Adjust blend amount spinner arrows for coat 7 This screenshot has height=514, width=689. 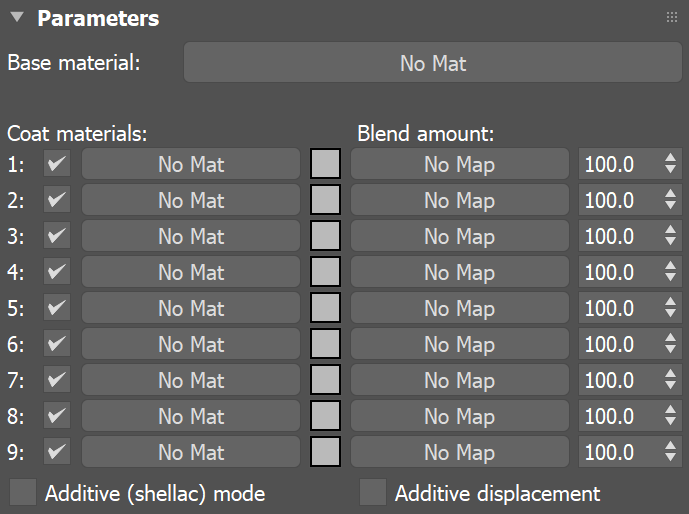(671, 380)
